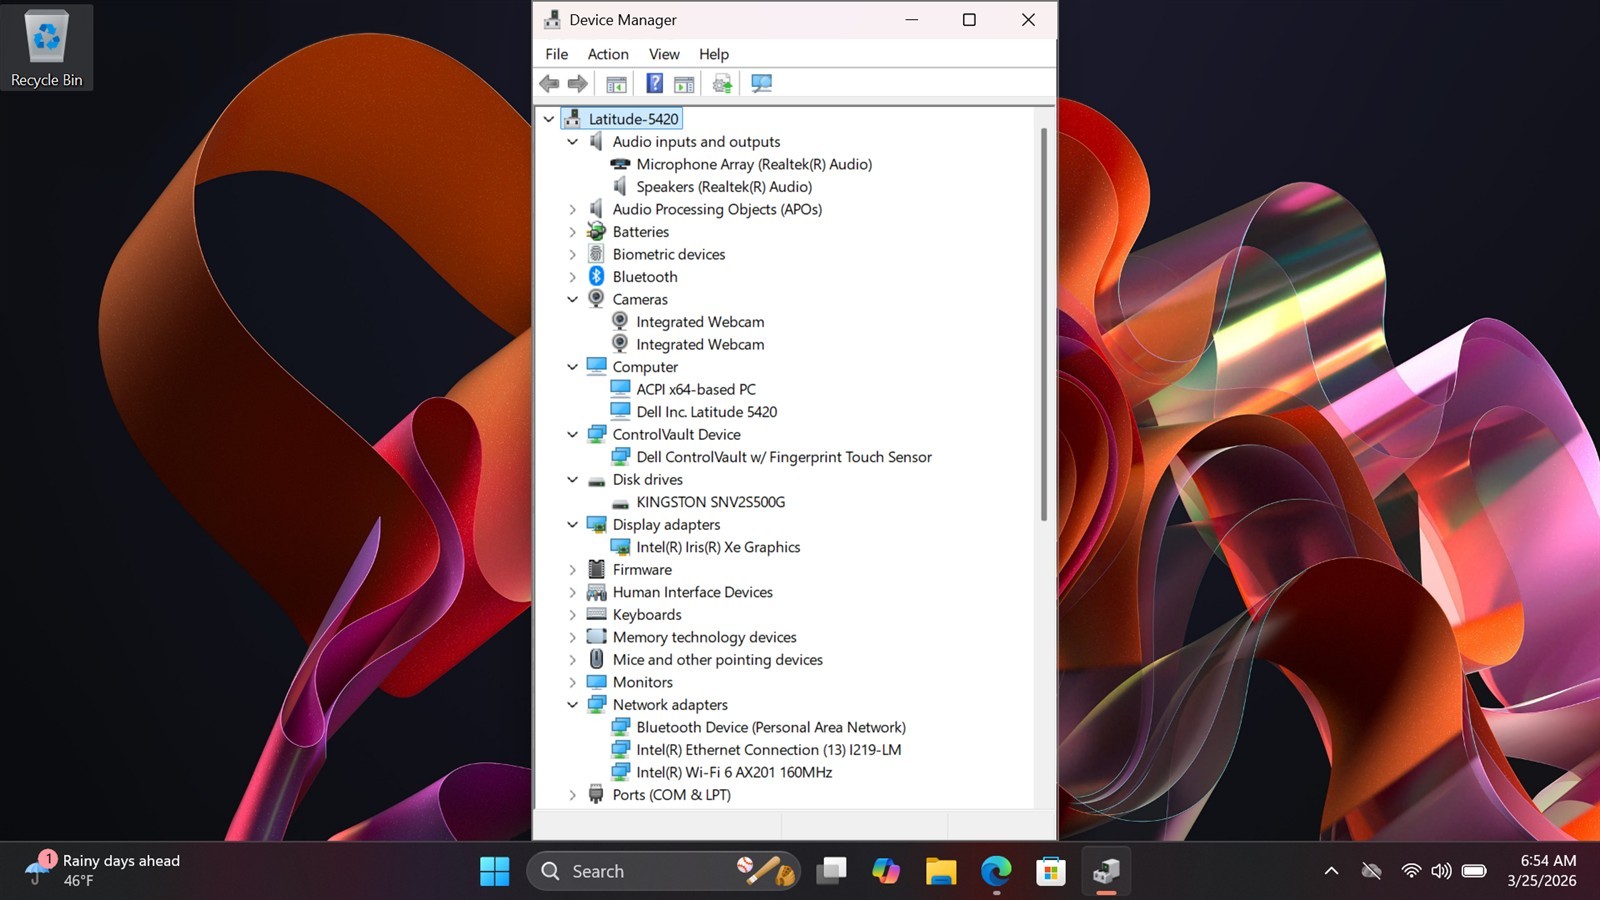Select Intel(R) Wi-Fi 6 AX201 160MHz
The image size is (1600, 900).
[734, 772]
